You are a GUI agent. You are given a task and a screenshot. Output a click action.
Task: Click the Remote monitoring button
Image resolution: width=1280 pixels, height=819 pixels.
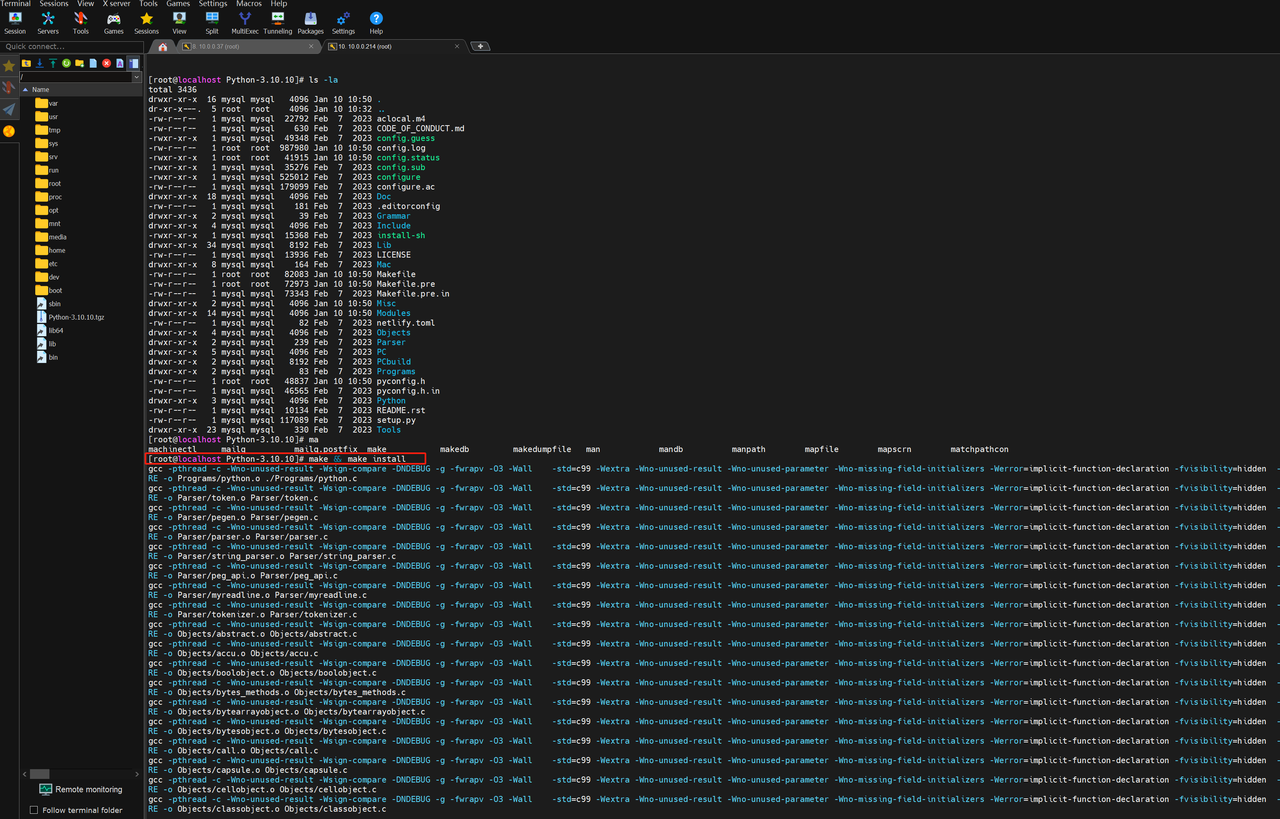pos(81,789)
